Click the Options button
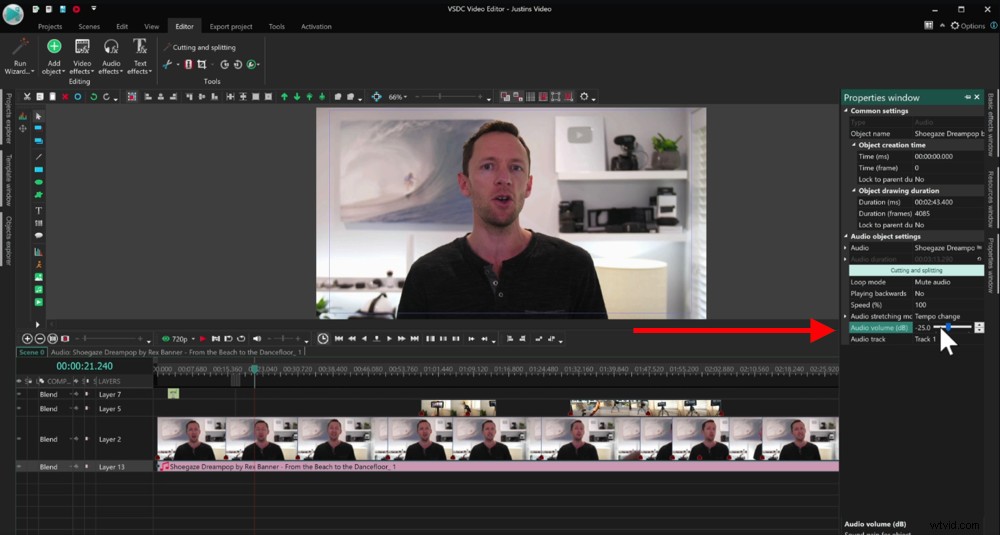The image size is (1000, 535). tap(967, 26)
